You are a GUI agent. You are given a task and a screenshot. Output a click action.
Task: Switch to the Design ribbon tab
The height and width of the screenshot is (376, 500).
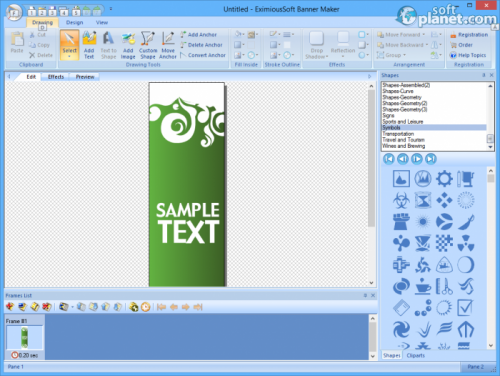point(74,22)
